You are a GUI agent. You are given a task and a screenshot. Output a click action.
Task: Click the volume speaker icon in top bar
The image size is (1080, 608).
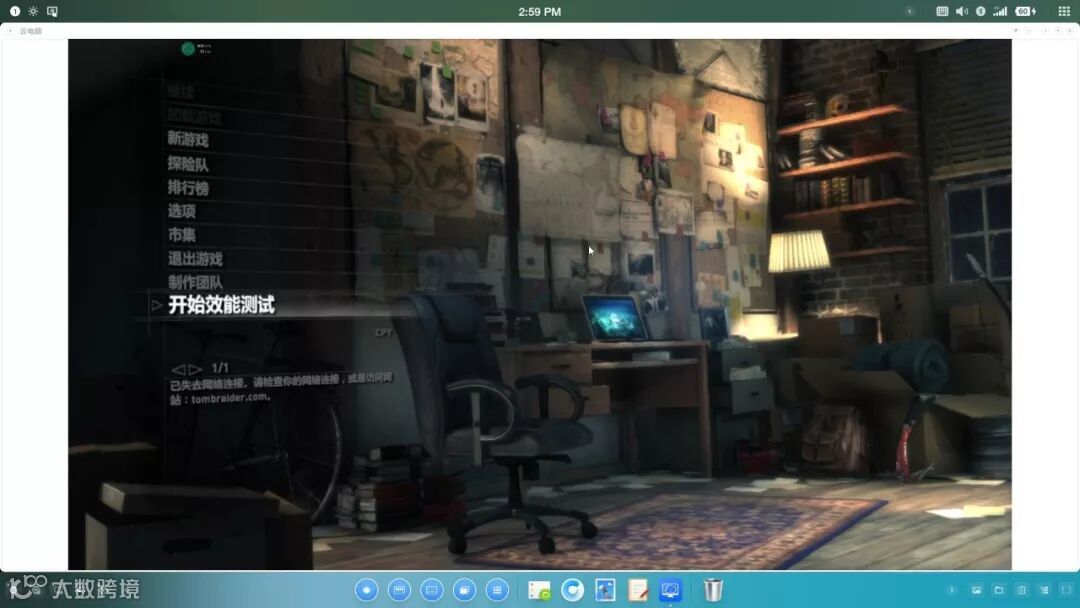962,11
